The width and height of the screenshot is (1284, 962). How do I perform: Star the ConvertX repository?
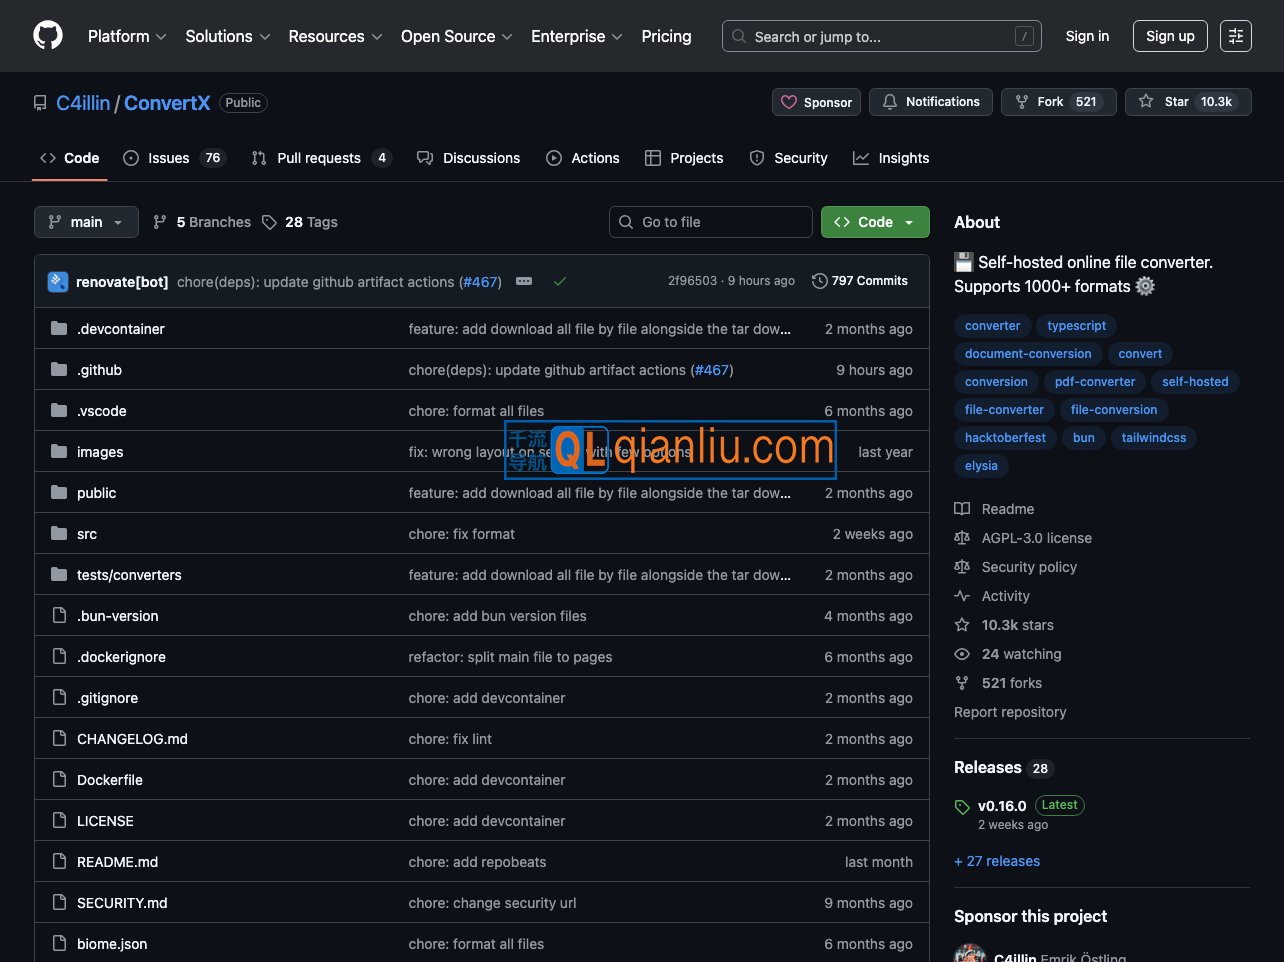(1188, 102)
